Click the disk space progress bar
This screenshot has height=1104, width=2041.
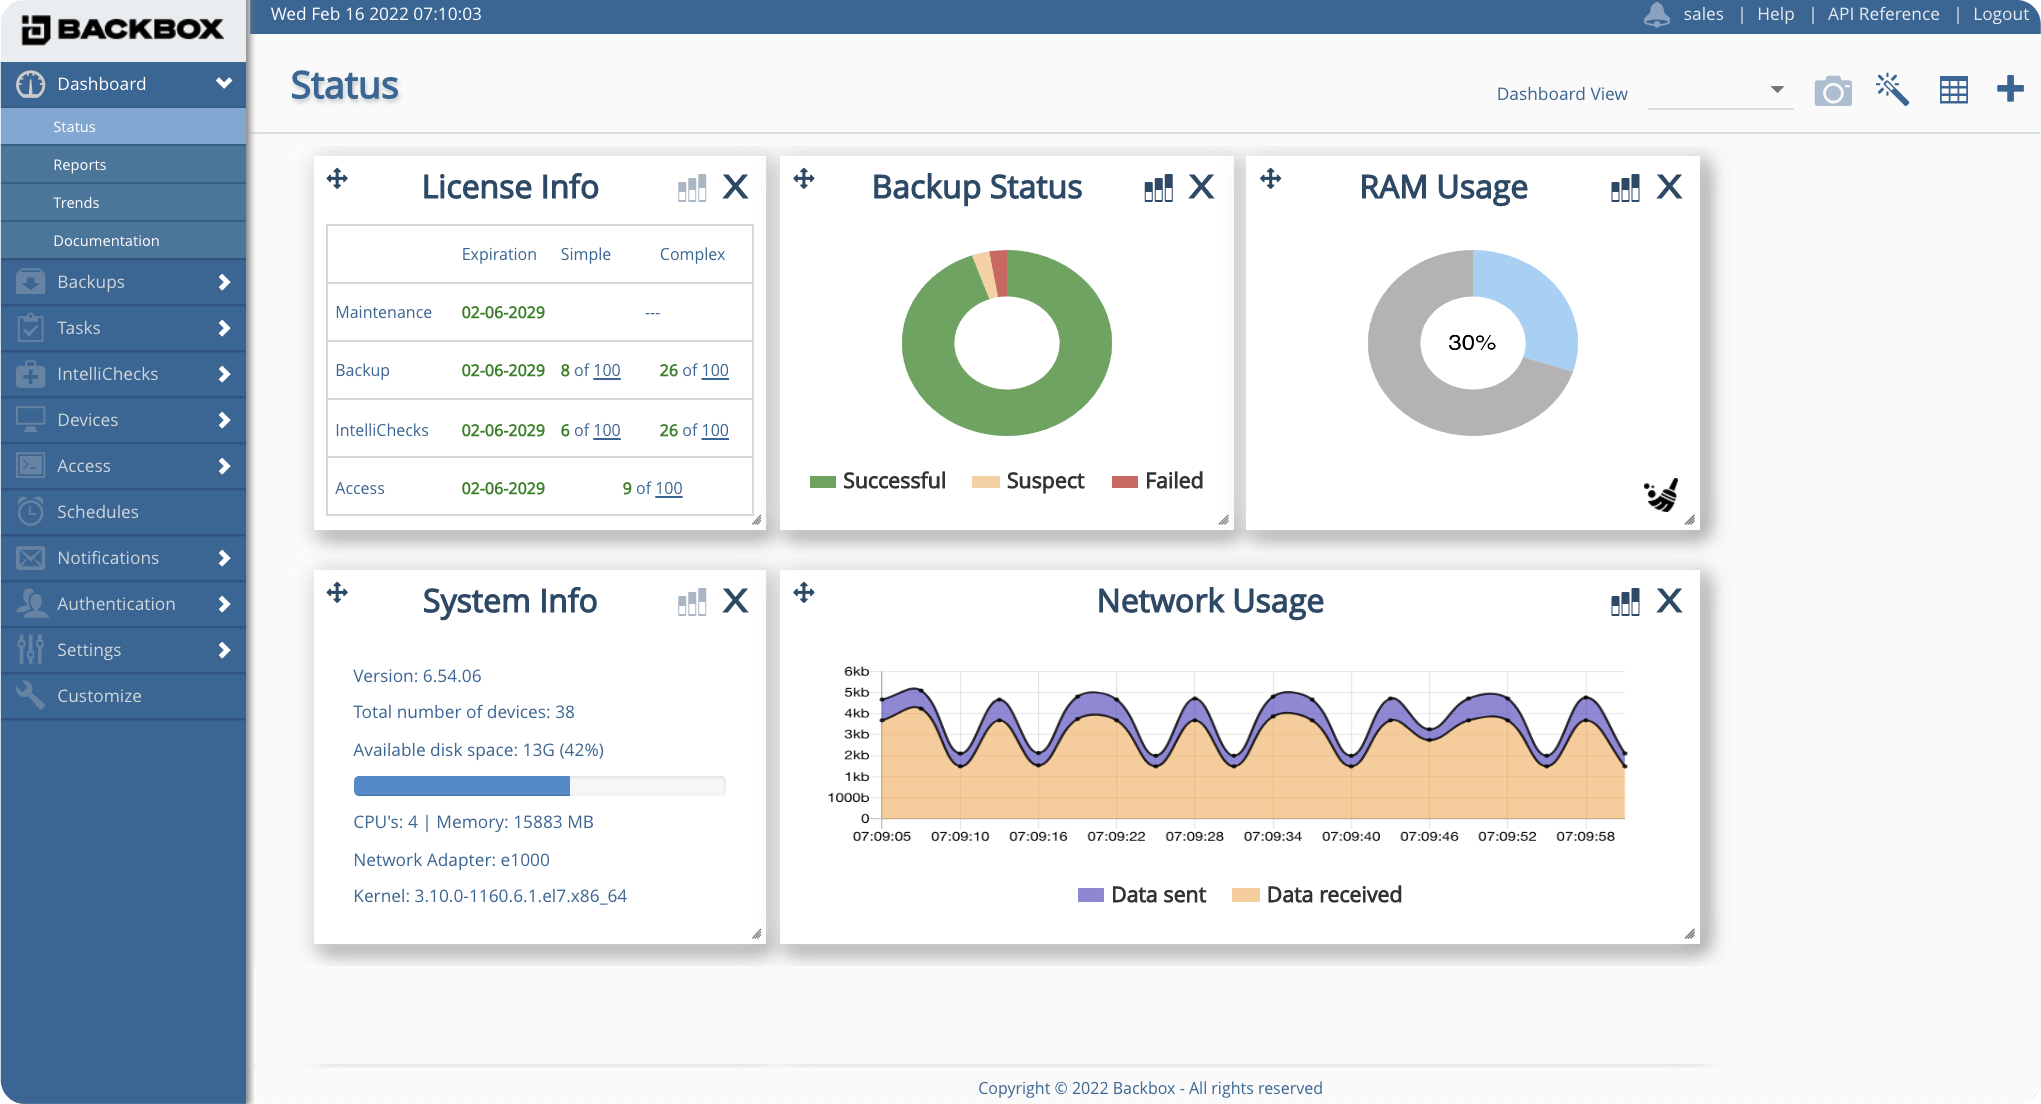pyautogui.click(x=538, y=786)
